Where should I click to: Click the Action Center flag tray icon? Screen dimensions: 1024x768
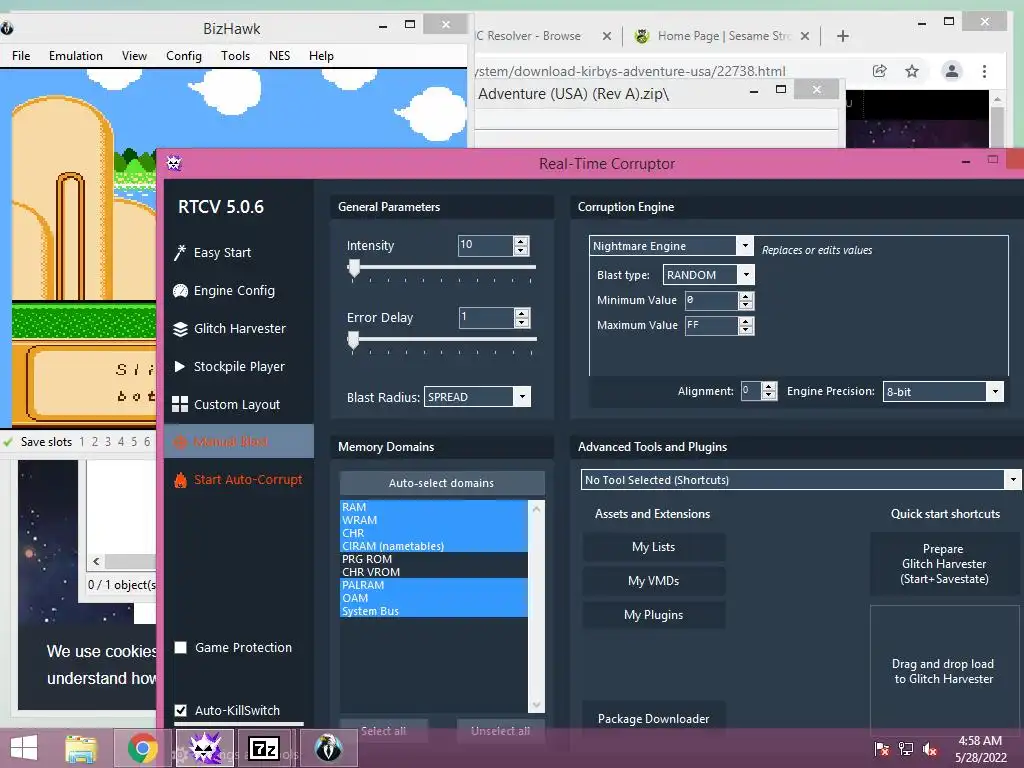(881, 748)
